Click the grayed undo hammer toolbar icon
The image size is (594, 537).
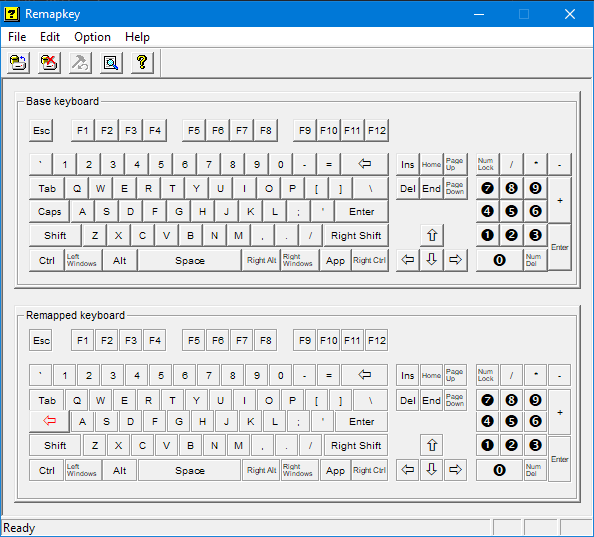pos(80,62)
